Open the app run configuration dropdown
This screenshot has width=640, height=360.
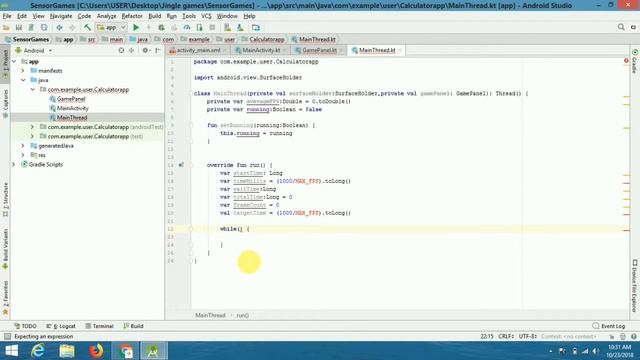(111, 27)
